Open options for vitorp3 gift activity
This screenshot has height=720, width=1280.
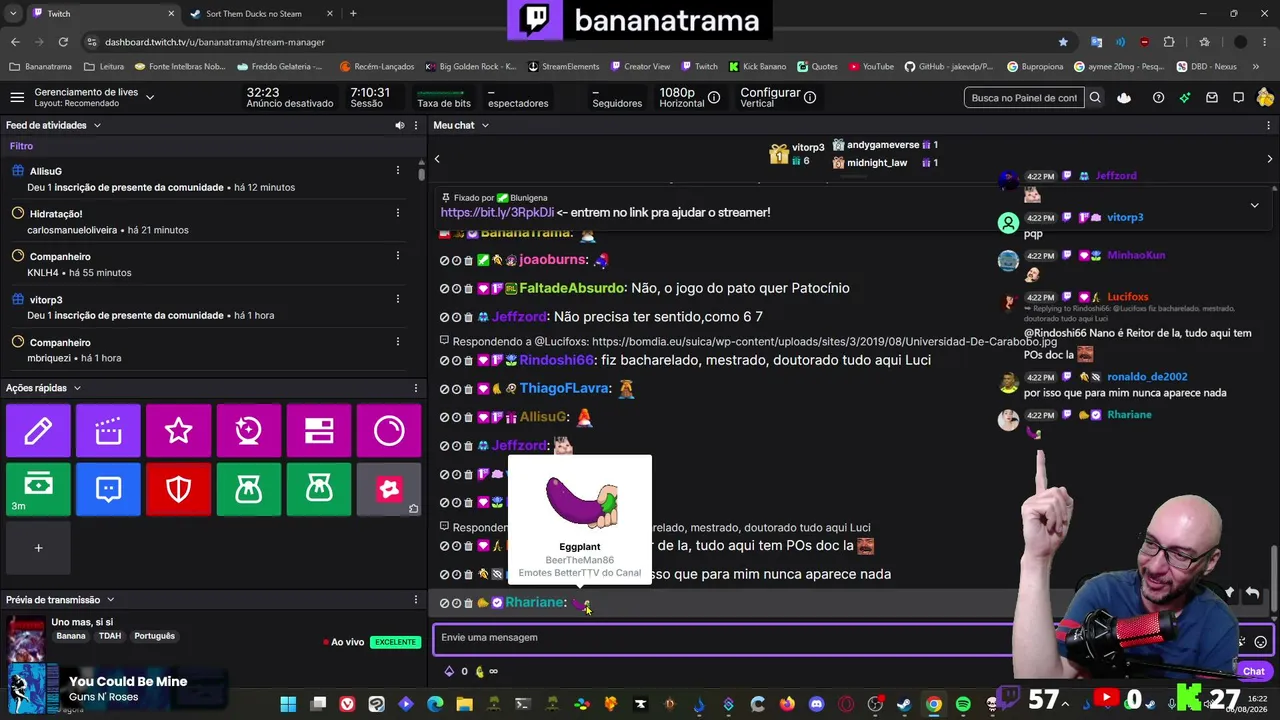[398, 299]
